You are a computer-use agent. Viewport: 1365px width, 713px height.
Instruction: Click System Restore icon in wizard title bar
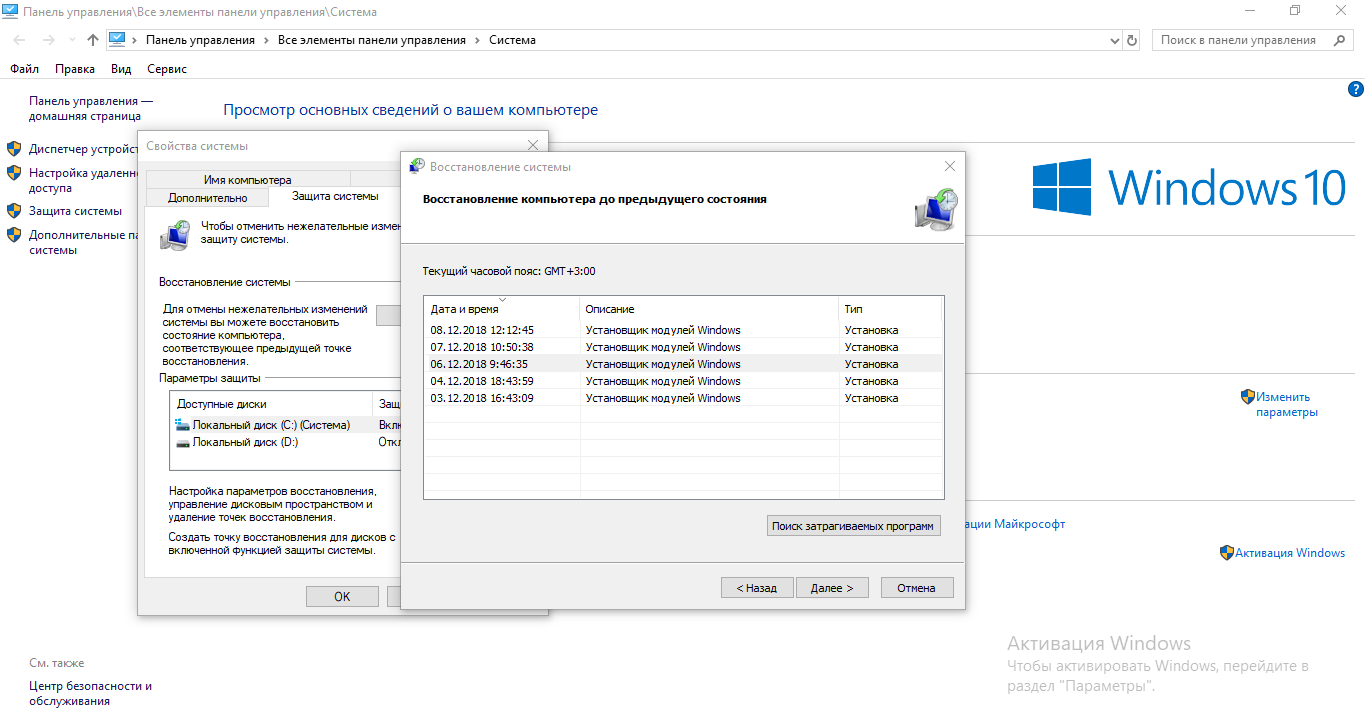click(x=417, y=166)
